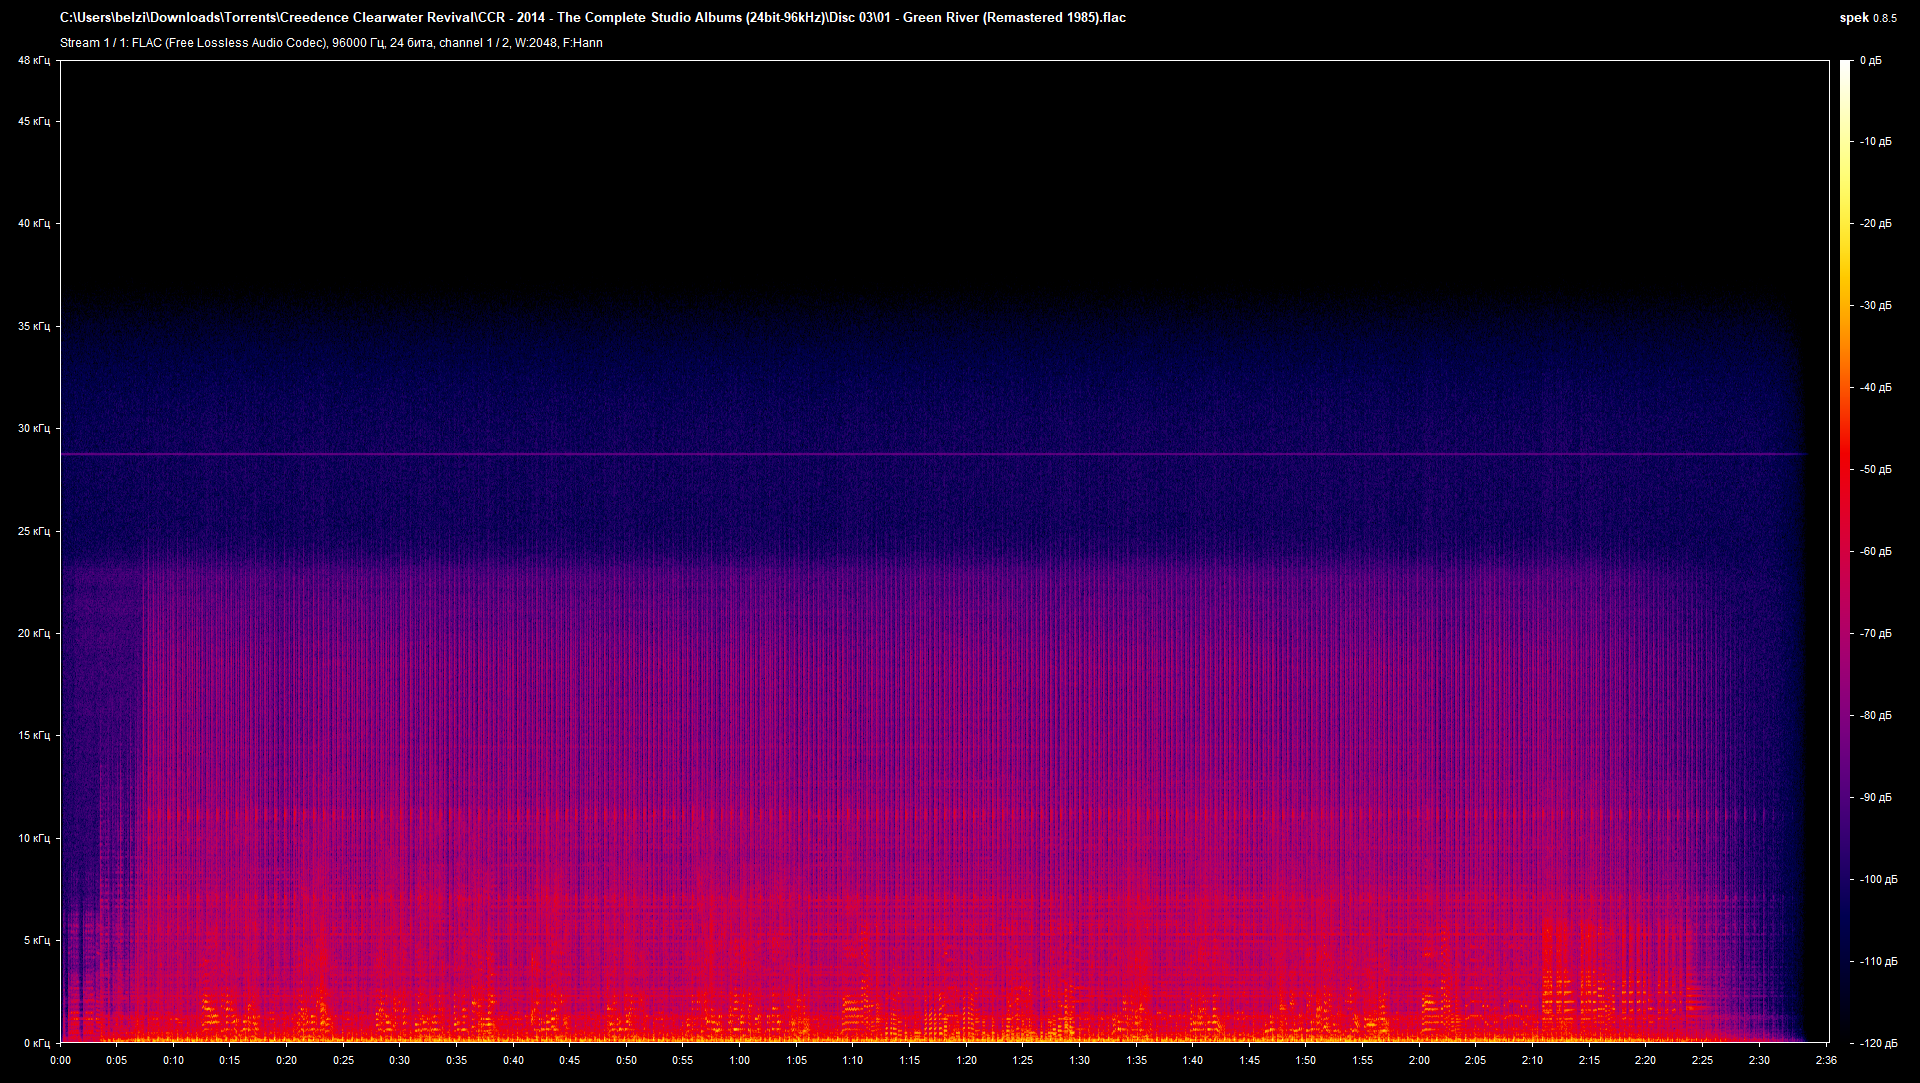Click the -120 дБ bottom scale label

[1877, 1043]
